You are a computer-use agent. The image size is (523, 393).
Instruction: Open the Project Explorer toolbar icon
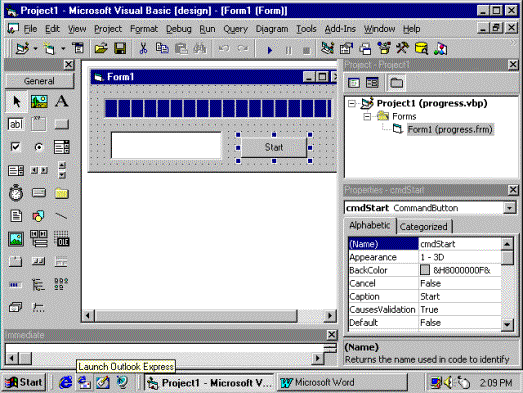click(328, 49)
